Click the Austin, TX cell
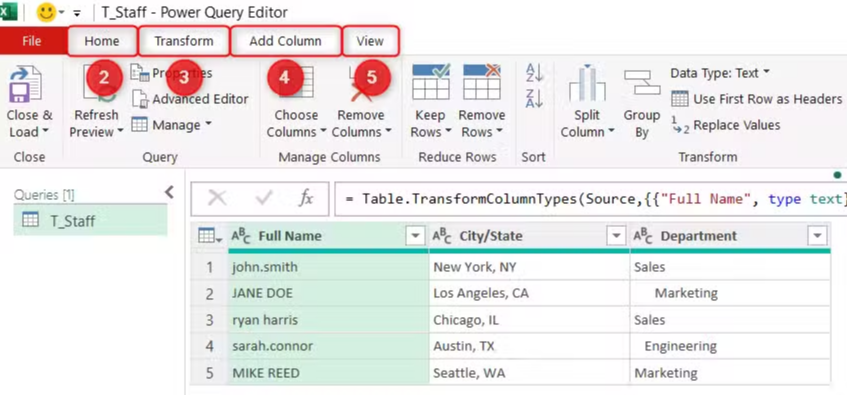847x395 pixels. coord(529,346)
